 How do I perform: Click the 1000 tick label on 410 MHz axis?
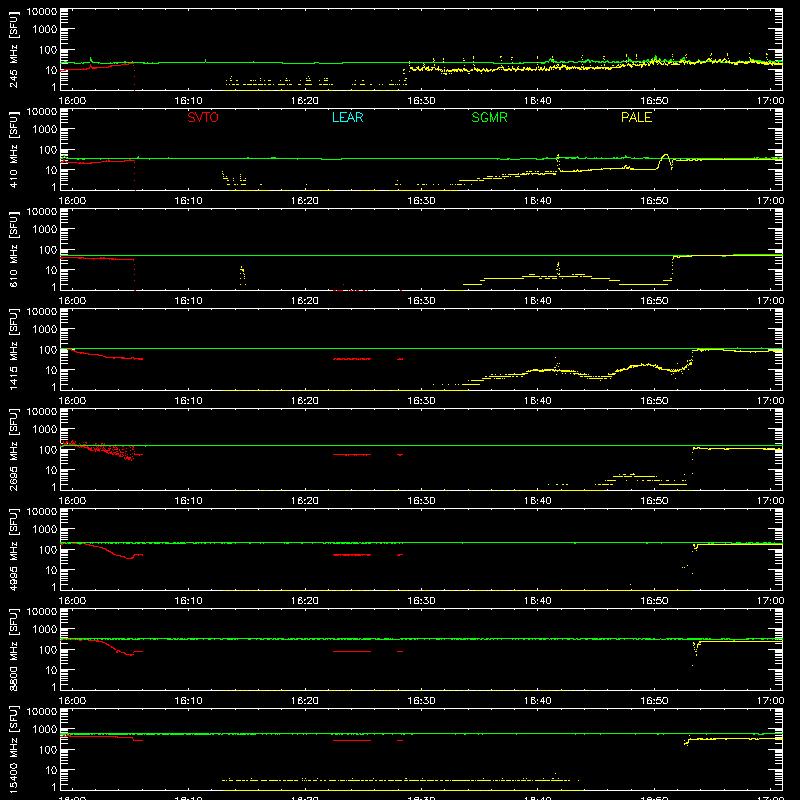pos(45,129)
